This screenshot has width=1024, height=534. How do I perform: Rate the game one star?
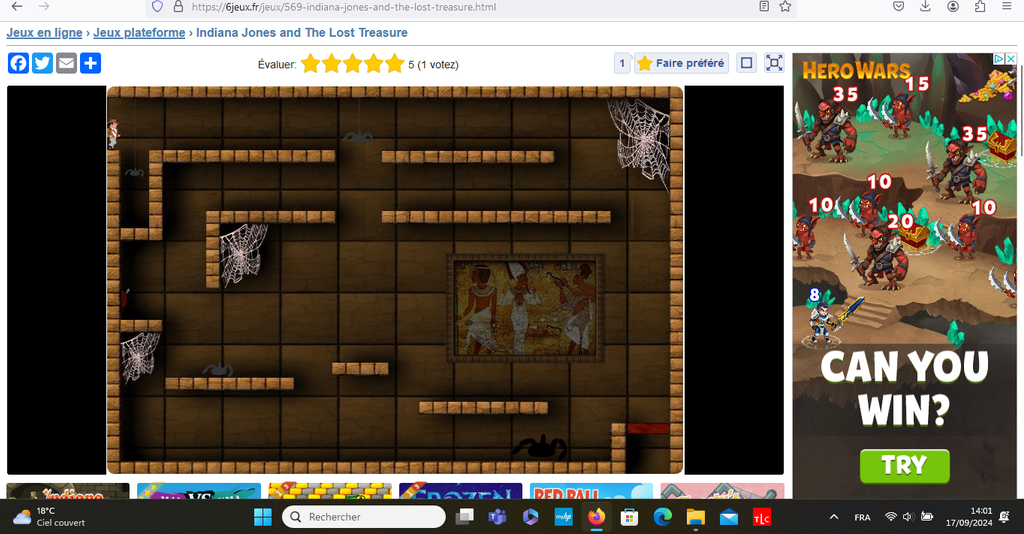click(311, 64)
